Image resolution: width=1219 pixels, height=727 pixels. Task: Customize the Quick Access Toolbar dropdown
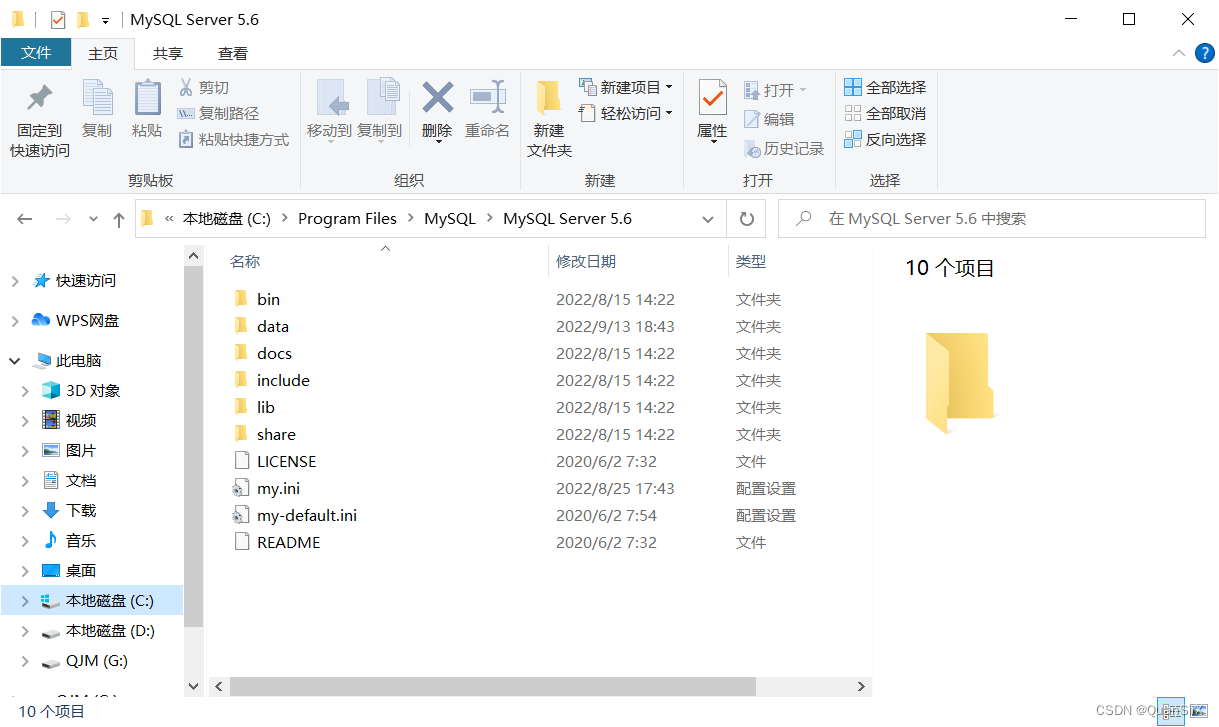(105, 20)
